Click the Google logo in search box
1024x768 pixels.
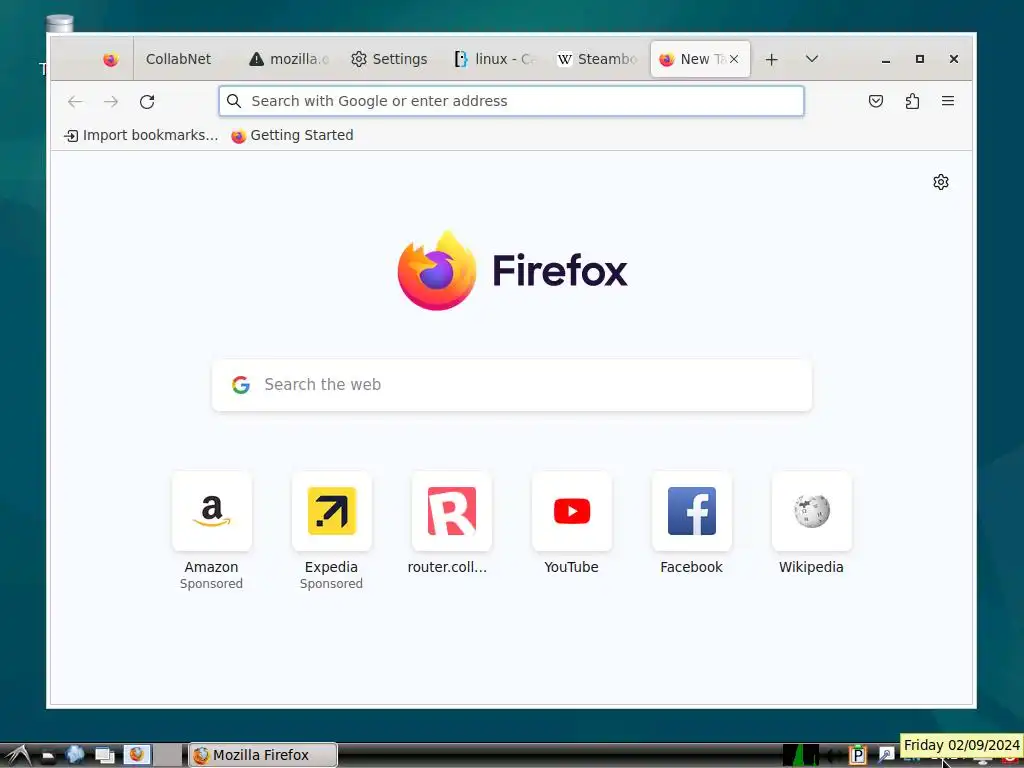coord(241,385)
